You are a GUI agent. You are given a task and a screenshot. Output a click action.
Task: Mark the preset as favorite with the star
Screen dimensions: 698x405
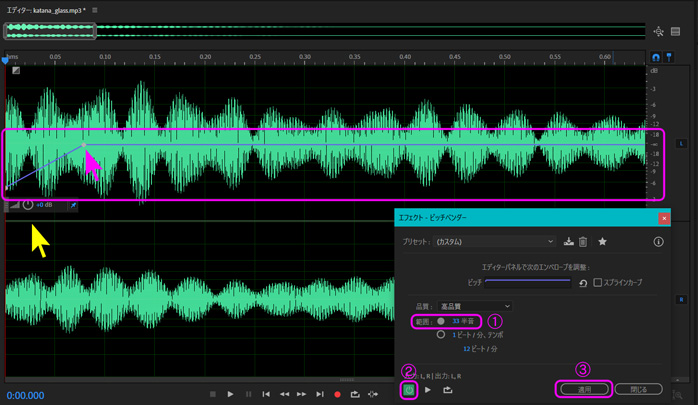(602, 241)
